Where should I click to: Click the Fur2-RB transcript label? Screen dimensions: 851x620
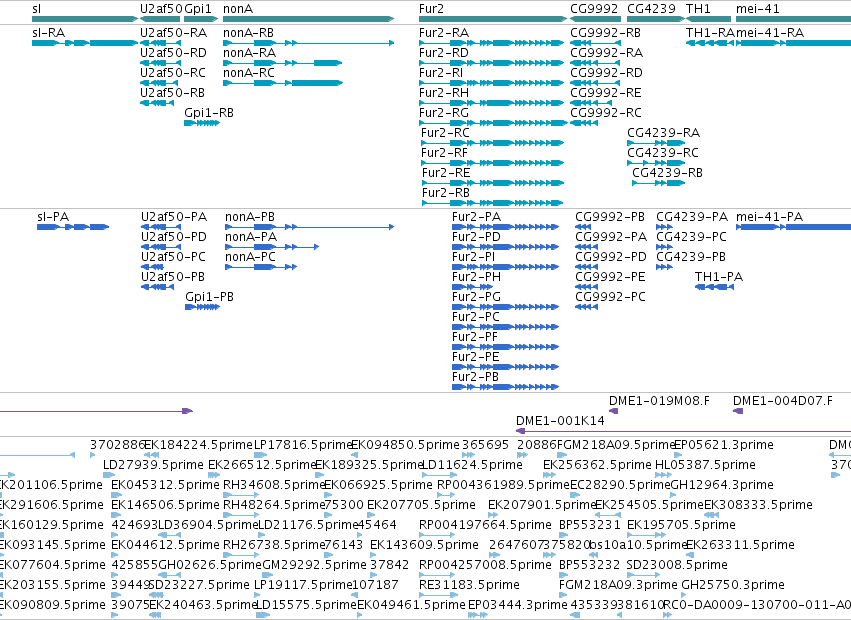click(446, 193)
